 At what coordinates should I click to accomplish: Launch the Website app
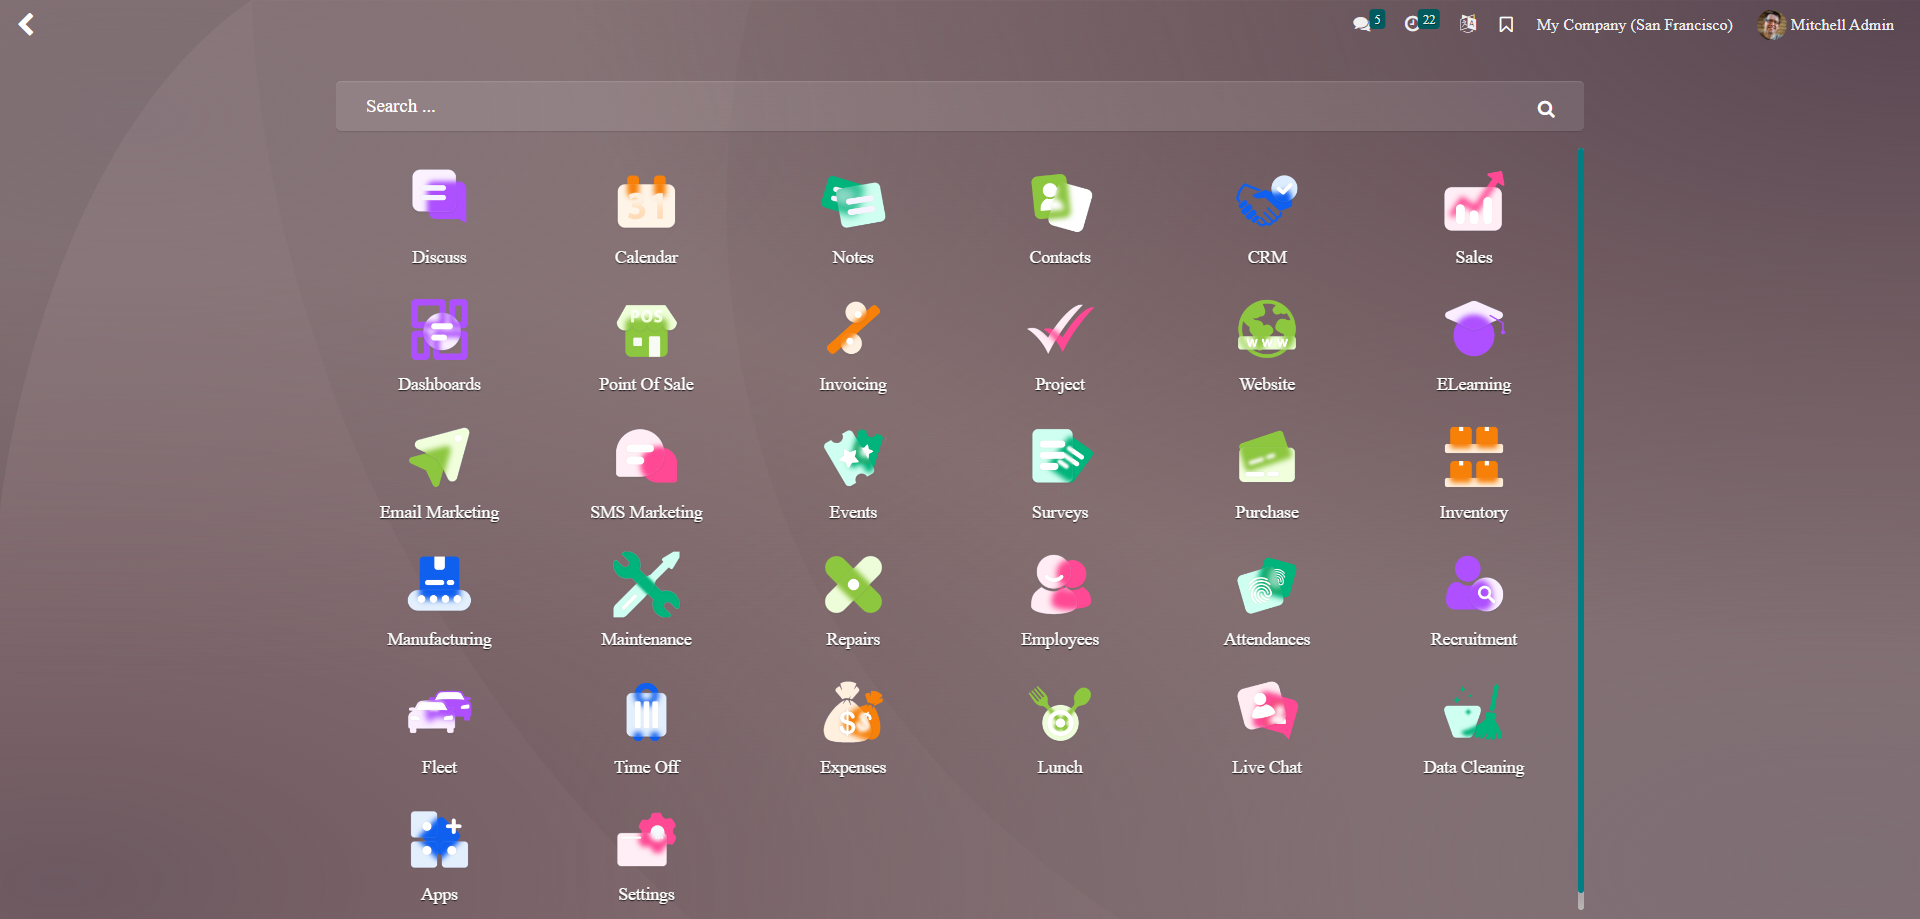(1267, 344)
